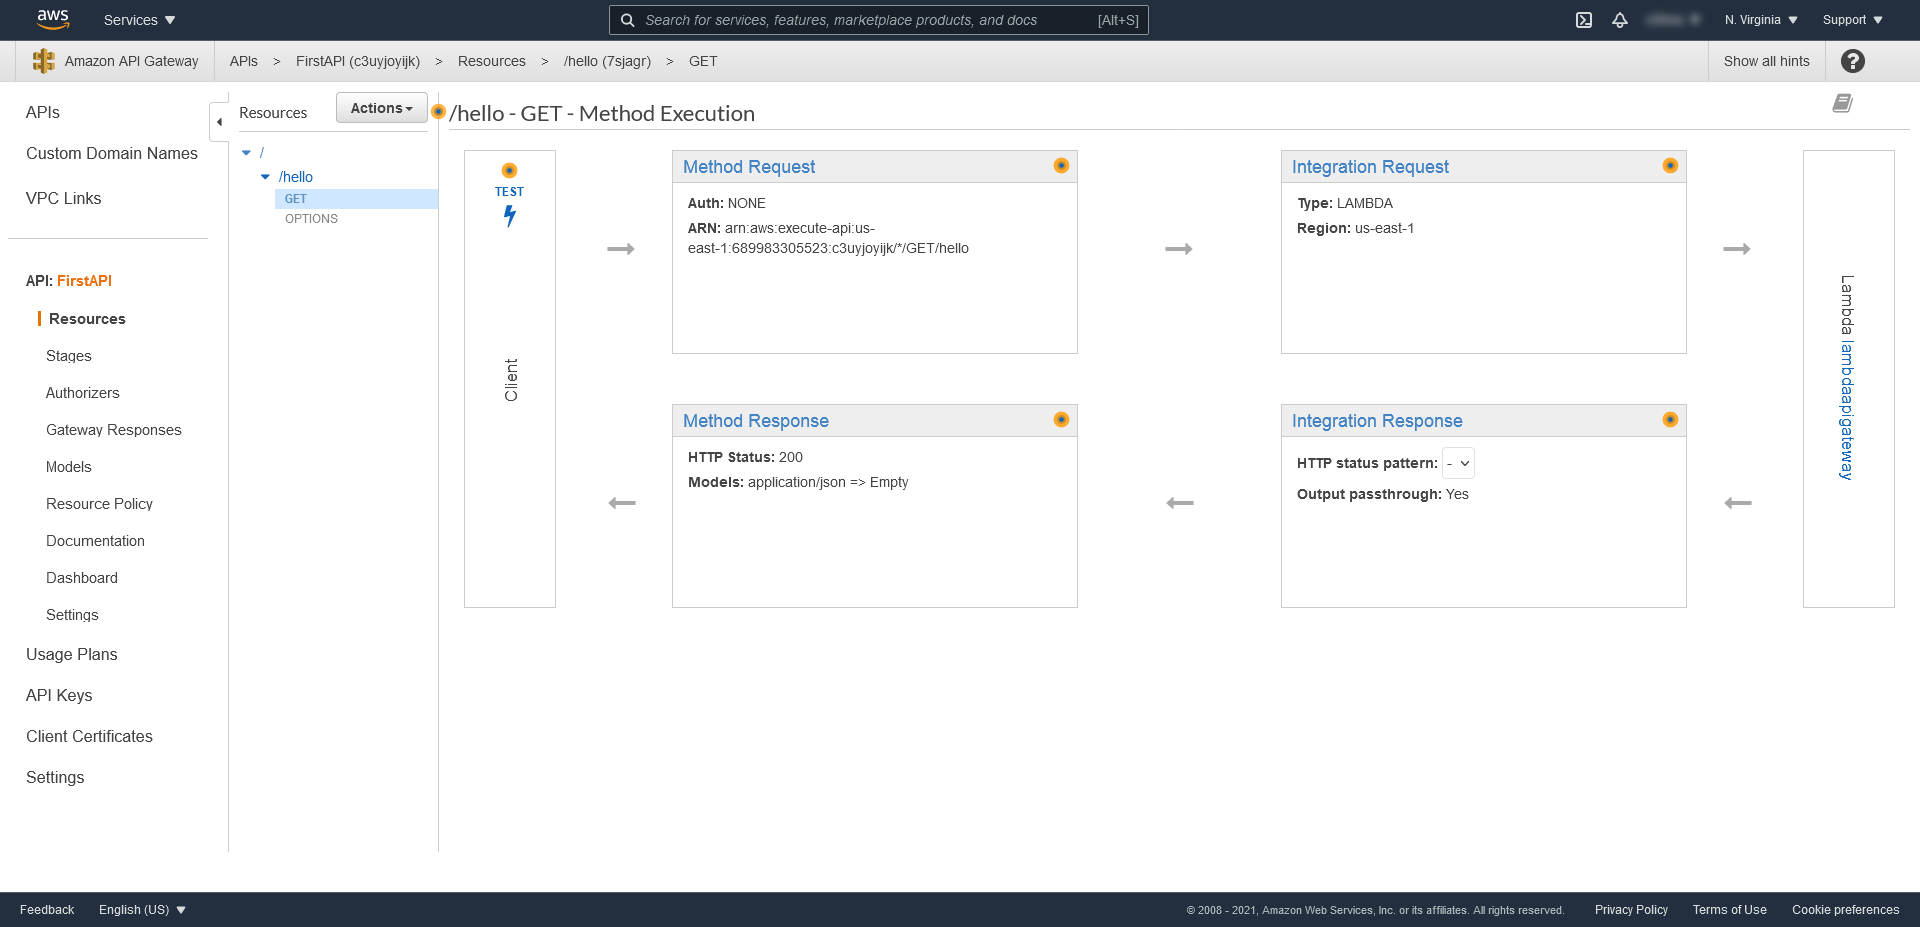1920x927 pixels.
Task: Open Custom Domain Names in sidebar
Action: pyautogui.click(x=112, y=153)
